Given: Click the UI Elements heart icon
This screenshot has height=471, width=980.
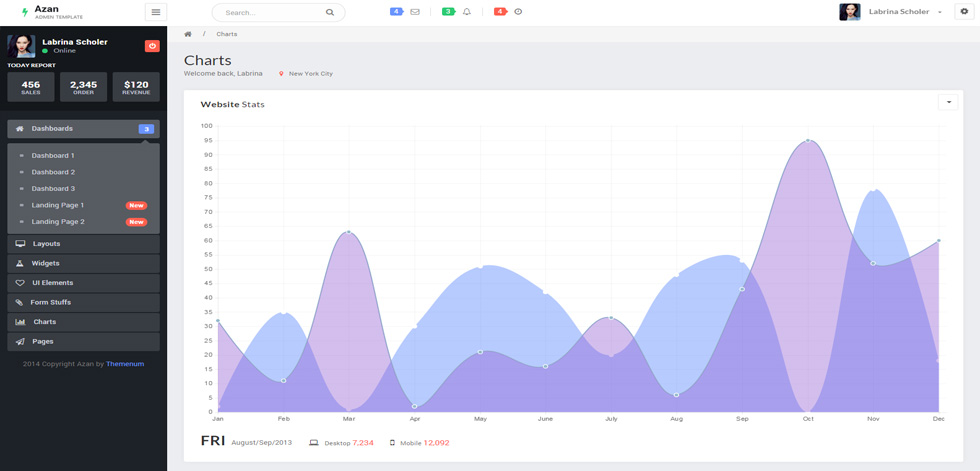Looking at the screenshot, I should (20, 283).
